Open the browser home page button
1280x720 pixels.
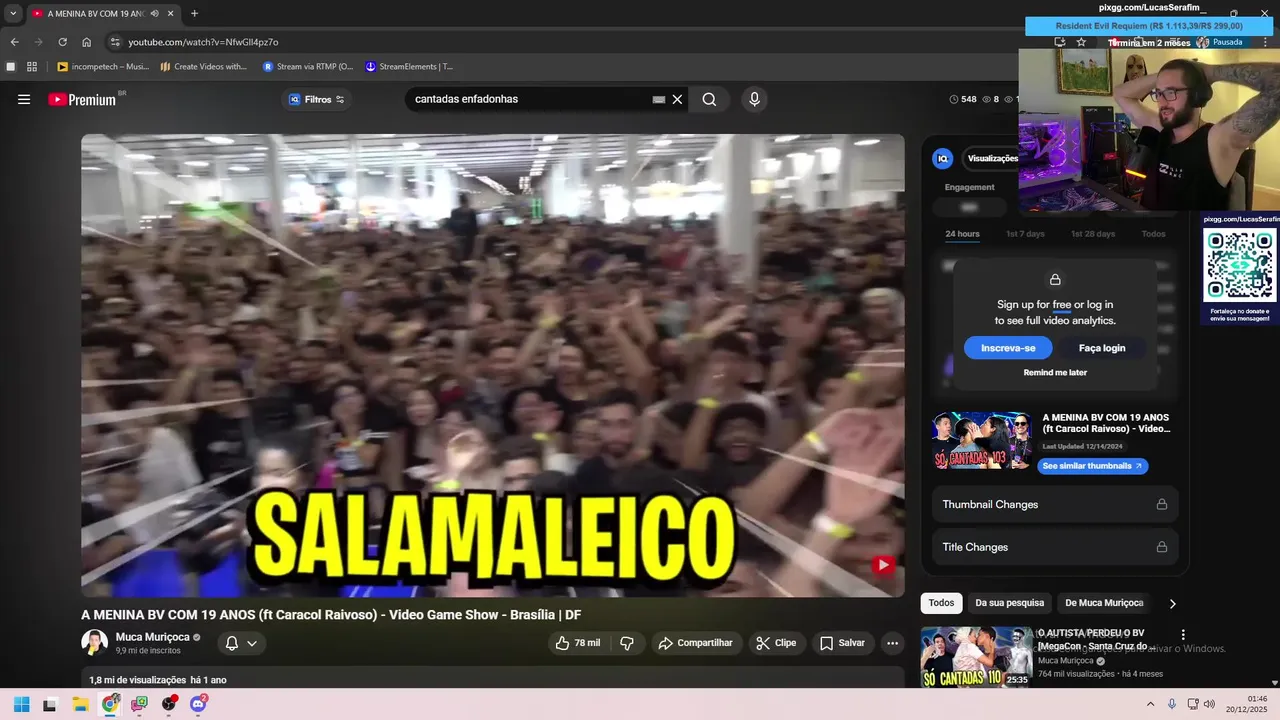[86, 42]
